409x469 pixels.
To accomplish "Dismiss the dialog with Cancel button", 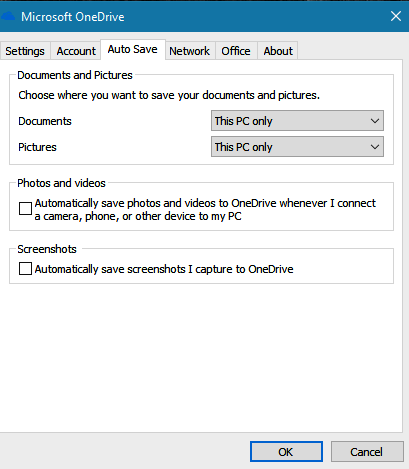I will click(x=367, y=452).
